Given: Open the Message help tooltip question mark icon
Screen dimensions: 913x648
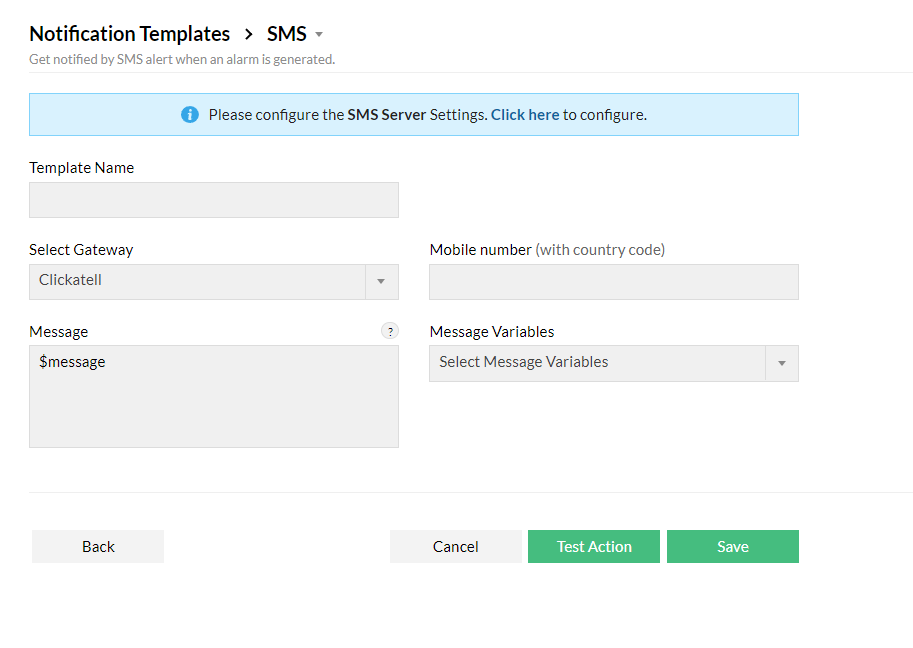Looking at the screenshot, I should (390, 330).
